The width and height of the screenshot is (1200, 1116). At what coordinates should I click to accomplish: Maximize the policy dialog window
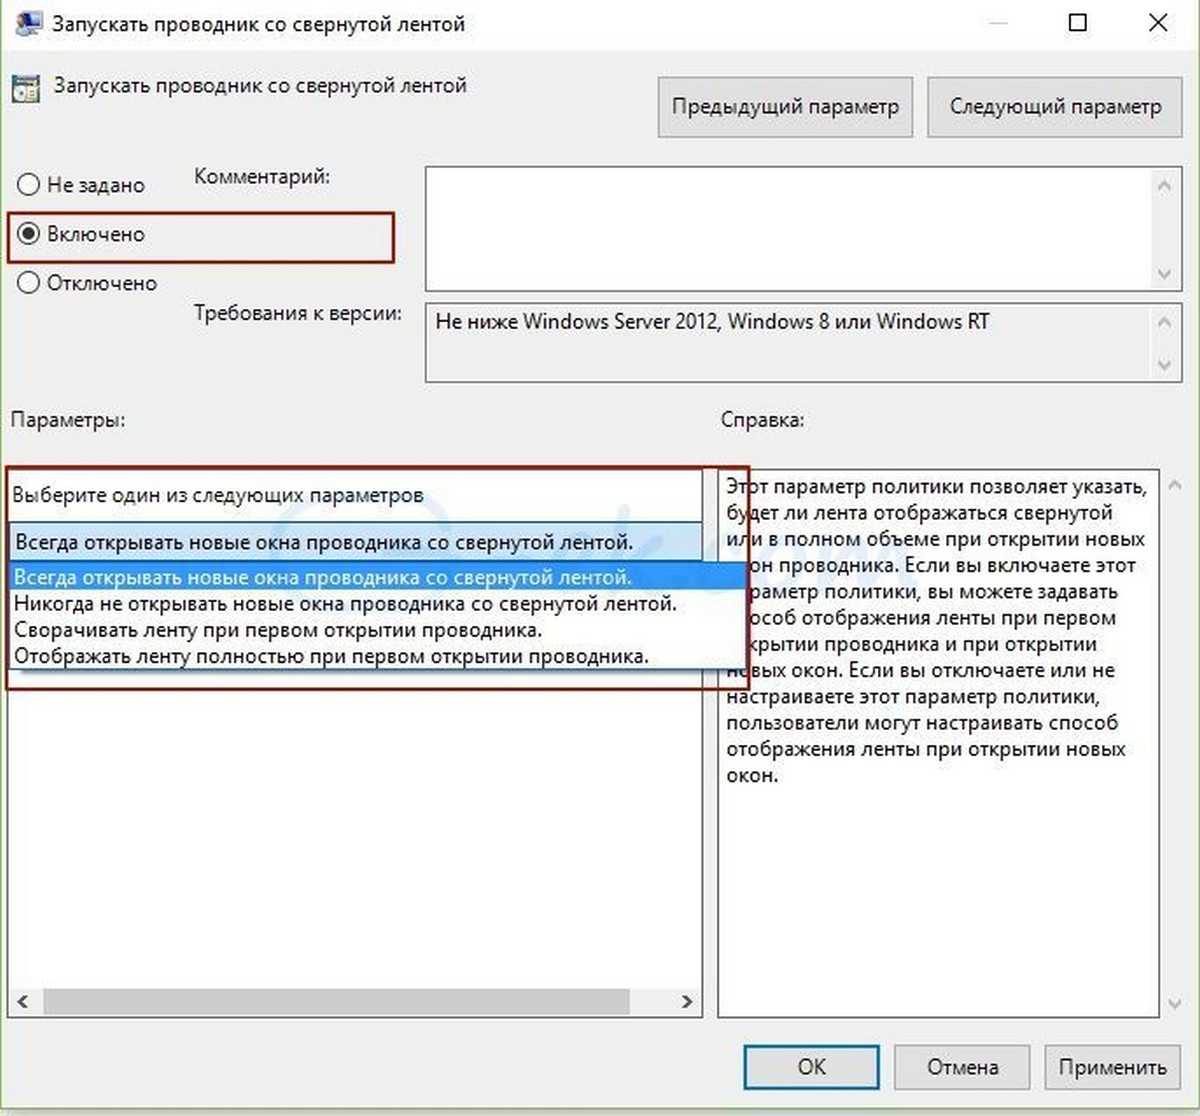click(x=1078, y=23)
